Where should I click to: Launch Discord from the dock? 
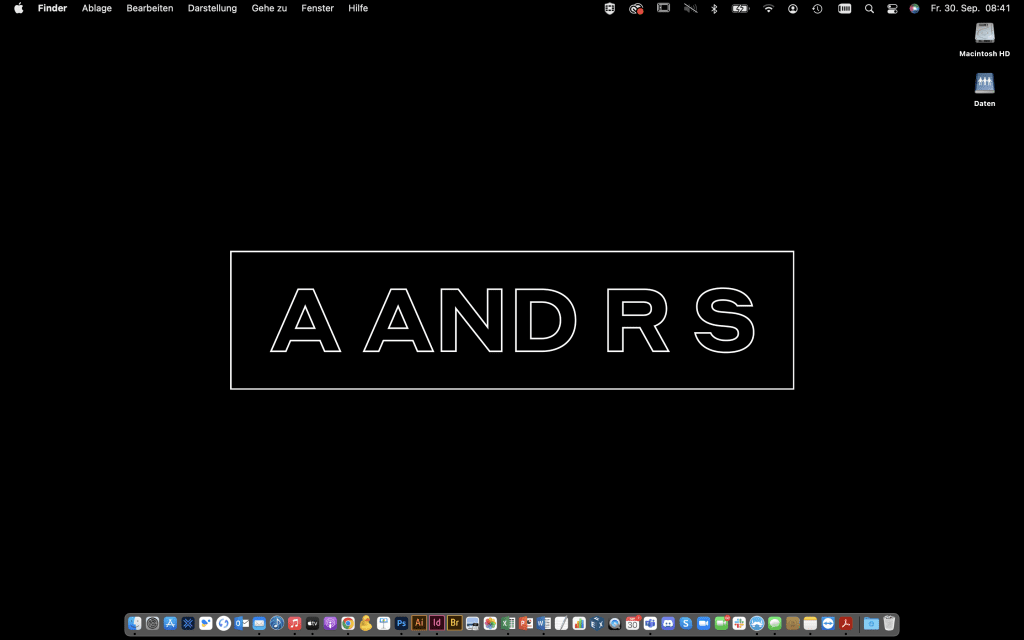point(668,623)
